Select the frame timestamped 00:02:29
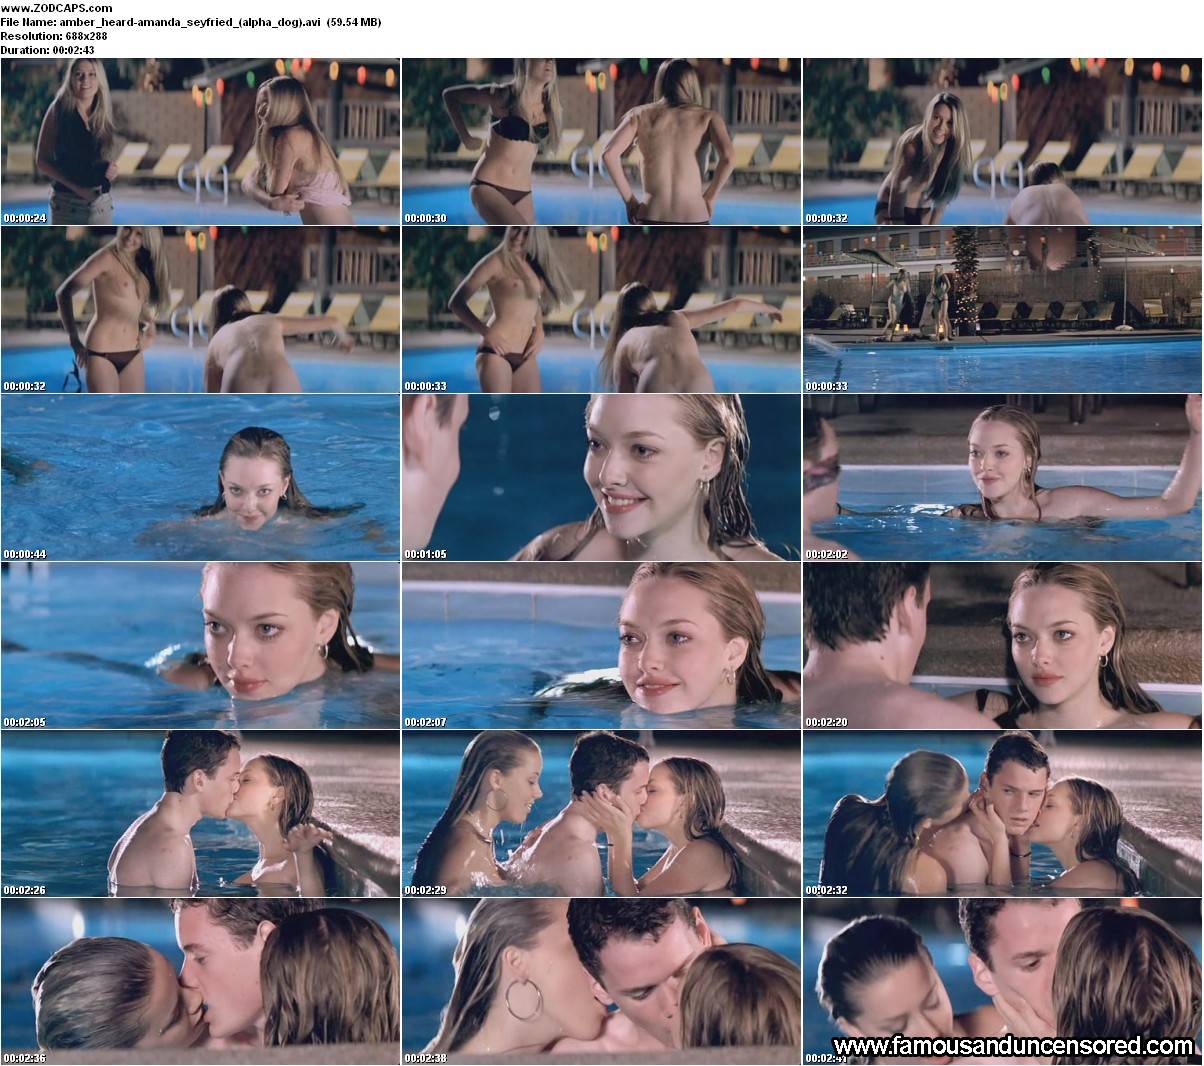This screenshot has width=1204, height=1066. point(601,813)
